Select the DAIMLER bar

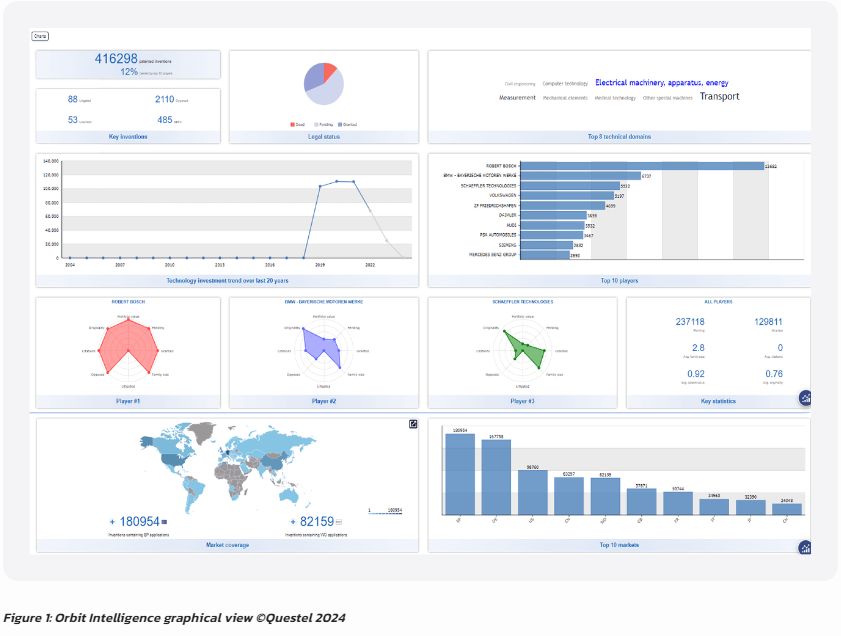click(x=554, y=216)
